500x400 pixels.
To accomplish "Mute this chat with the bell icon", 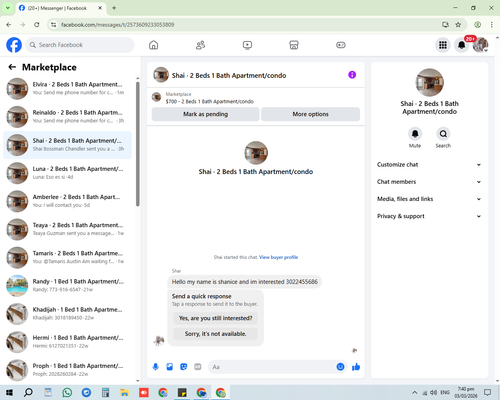I will pyautogui.click(x=415, y=134).
